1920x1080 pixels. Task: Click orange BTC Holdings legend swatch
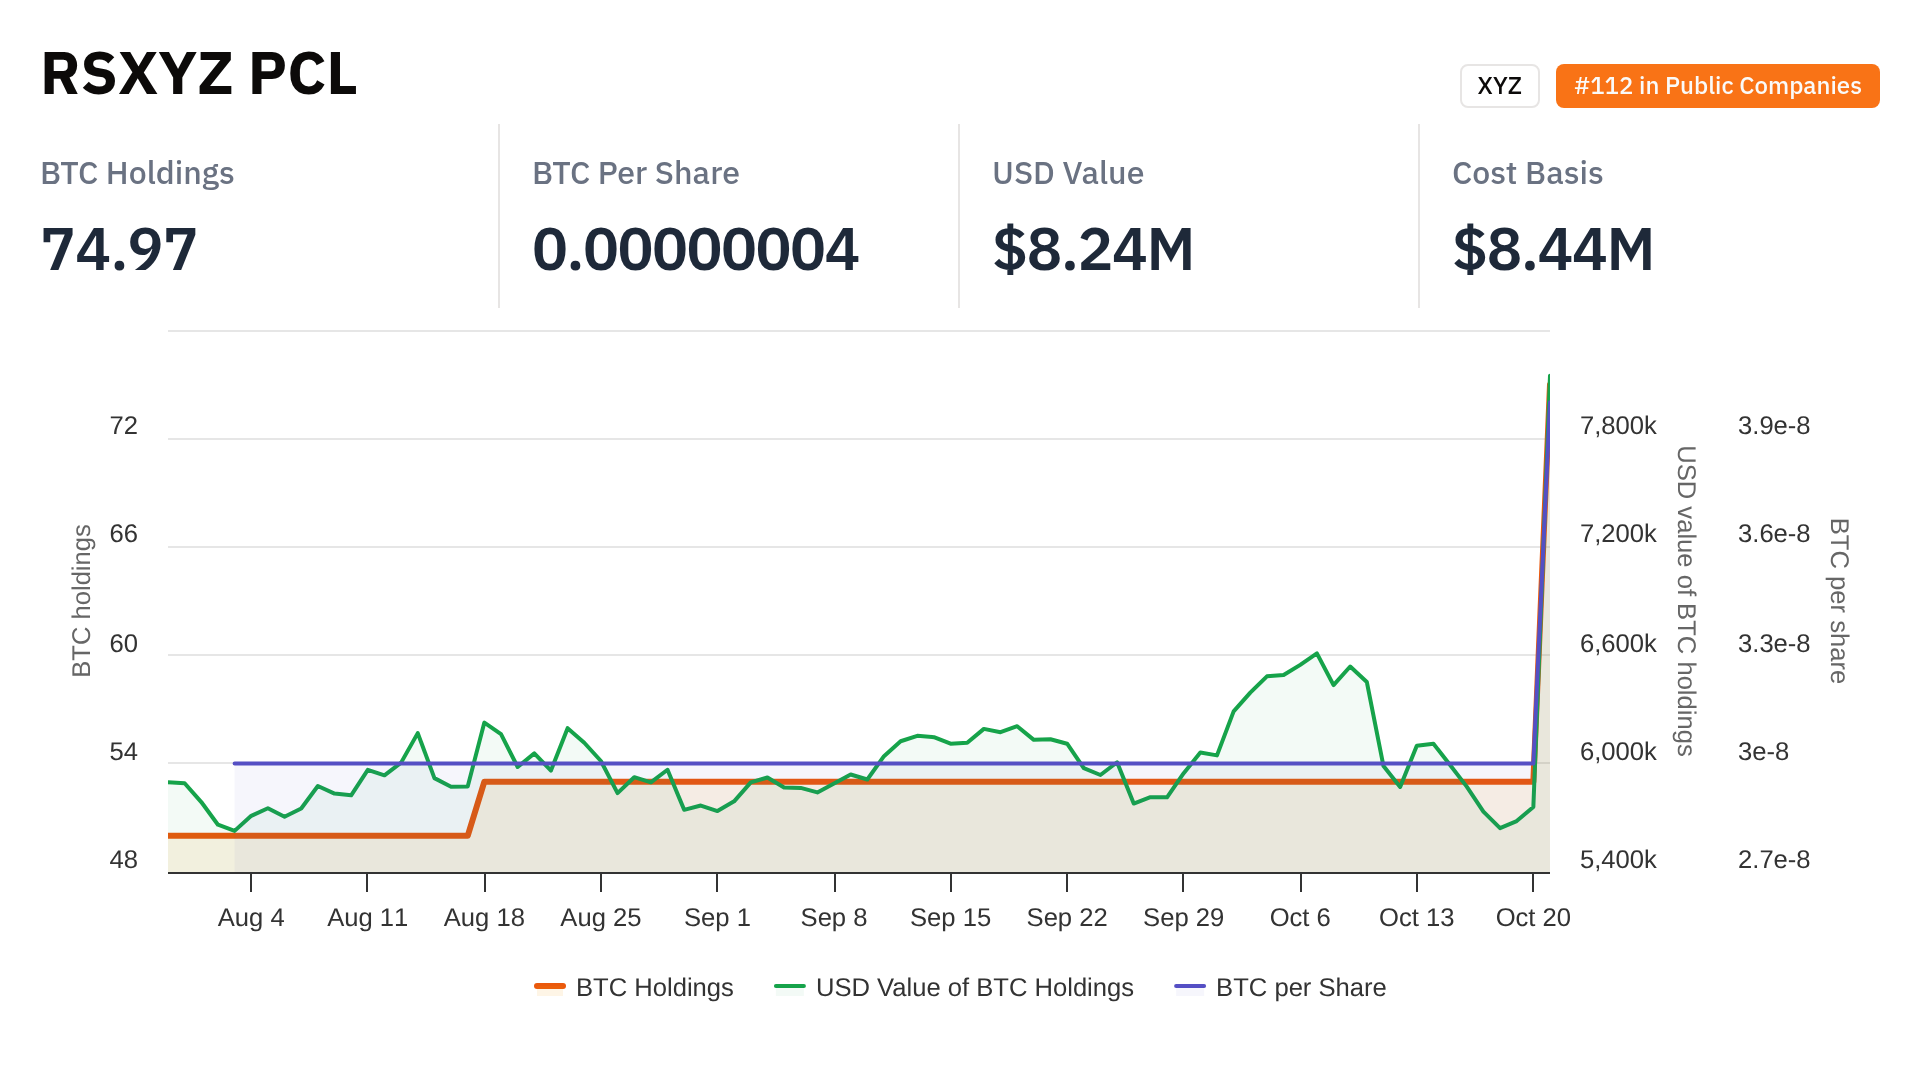(x=550, y=987)
